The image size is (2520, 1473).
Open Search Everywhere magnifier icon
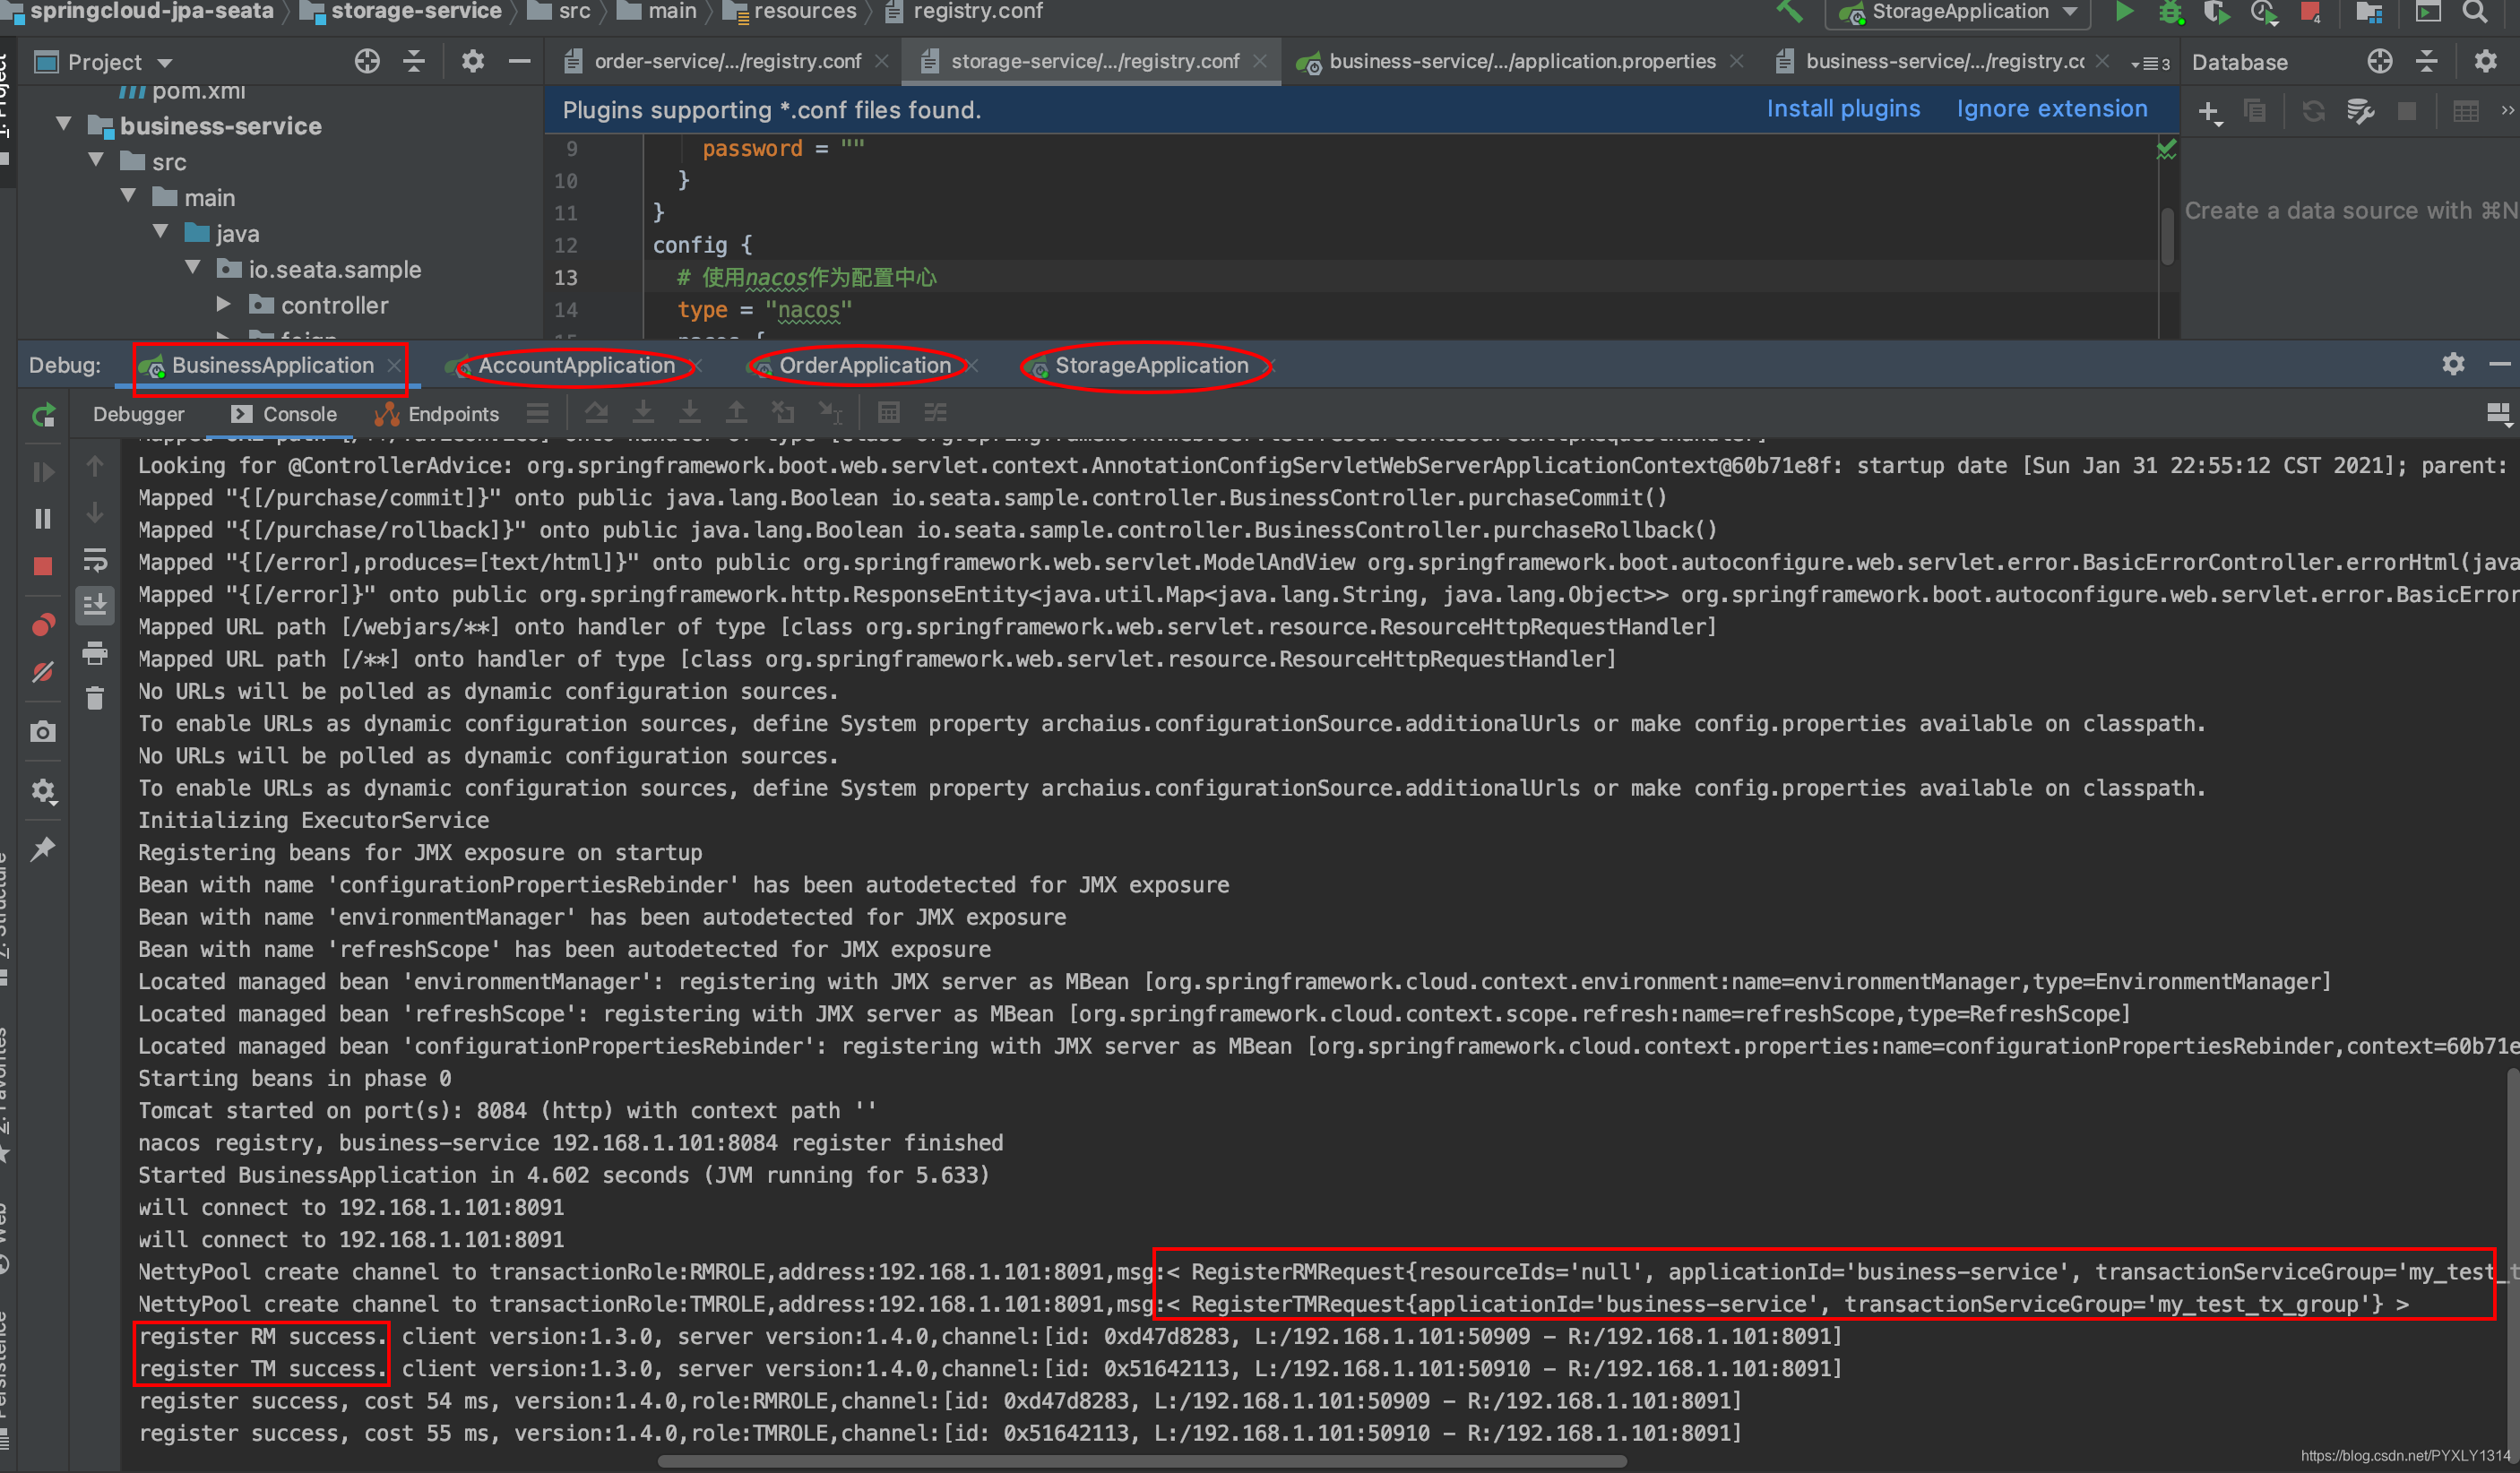[x=2476, y=12]
